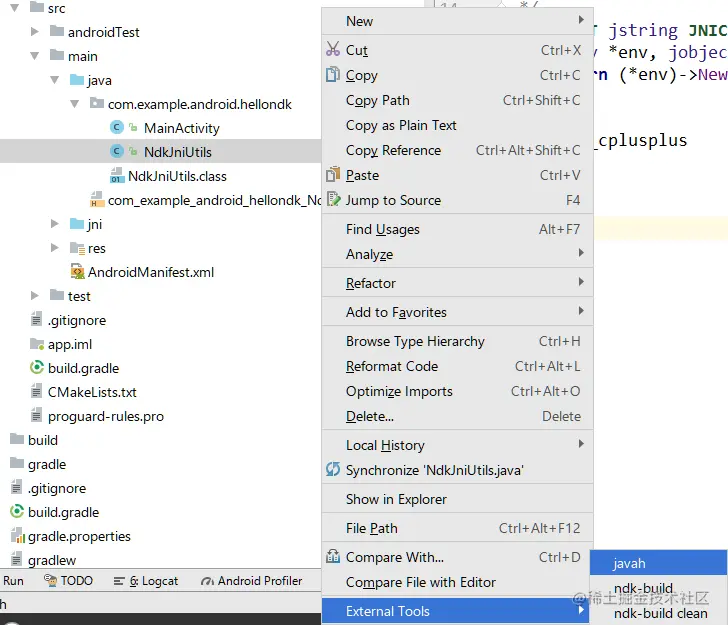The image size is (728, 625).
Task: Collapse the main folder
Action: pos(34,56)
